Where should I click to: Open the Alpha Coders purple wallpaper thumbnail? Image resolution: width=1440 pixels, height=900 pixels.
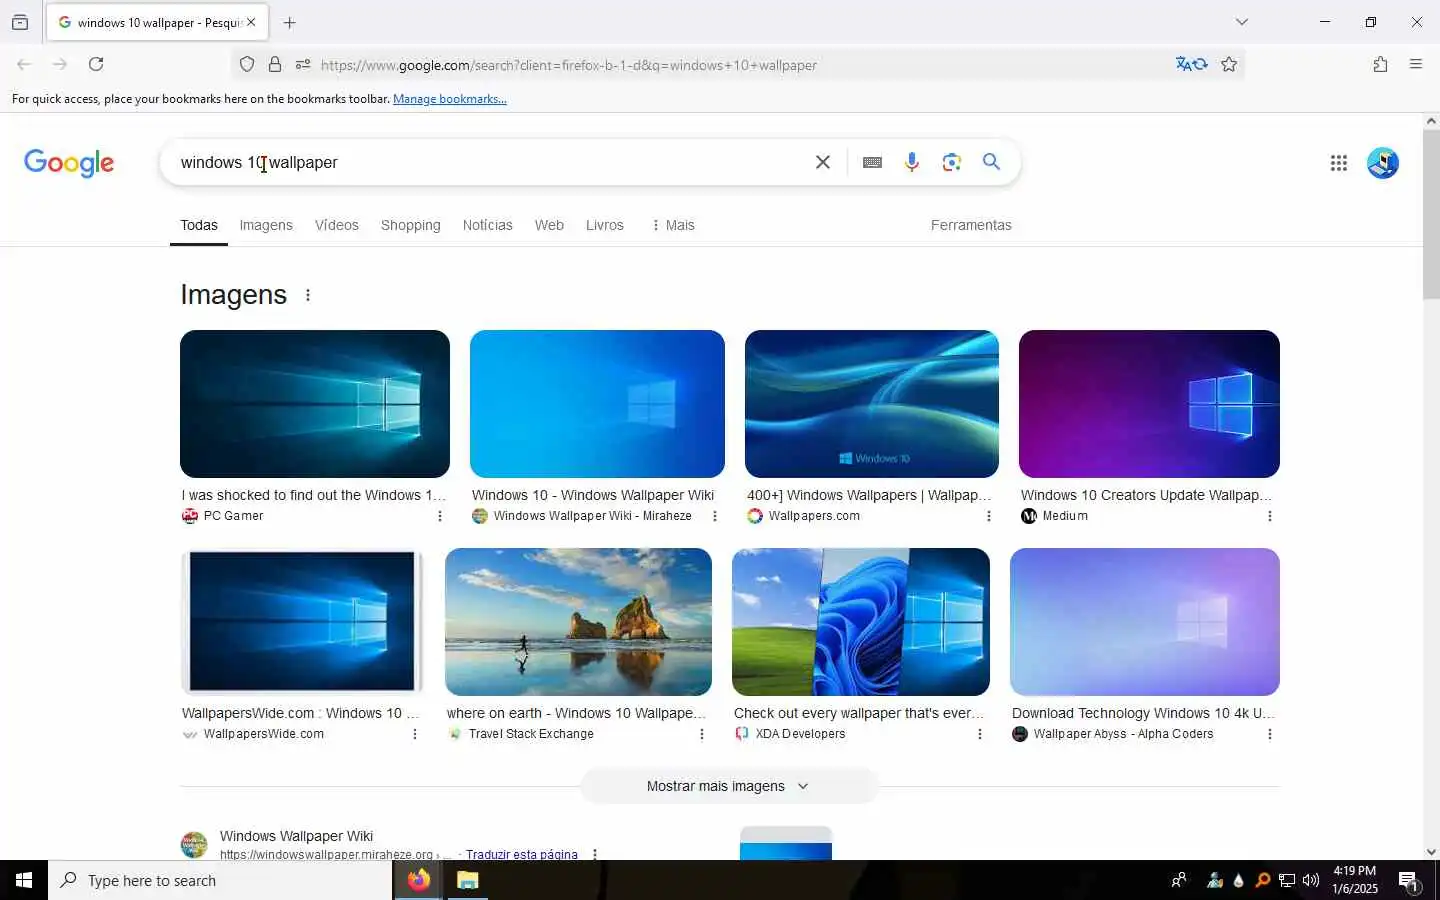click(x=1145, y=622)
